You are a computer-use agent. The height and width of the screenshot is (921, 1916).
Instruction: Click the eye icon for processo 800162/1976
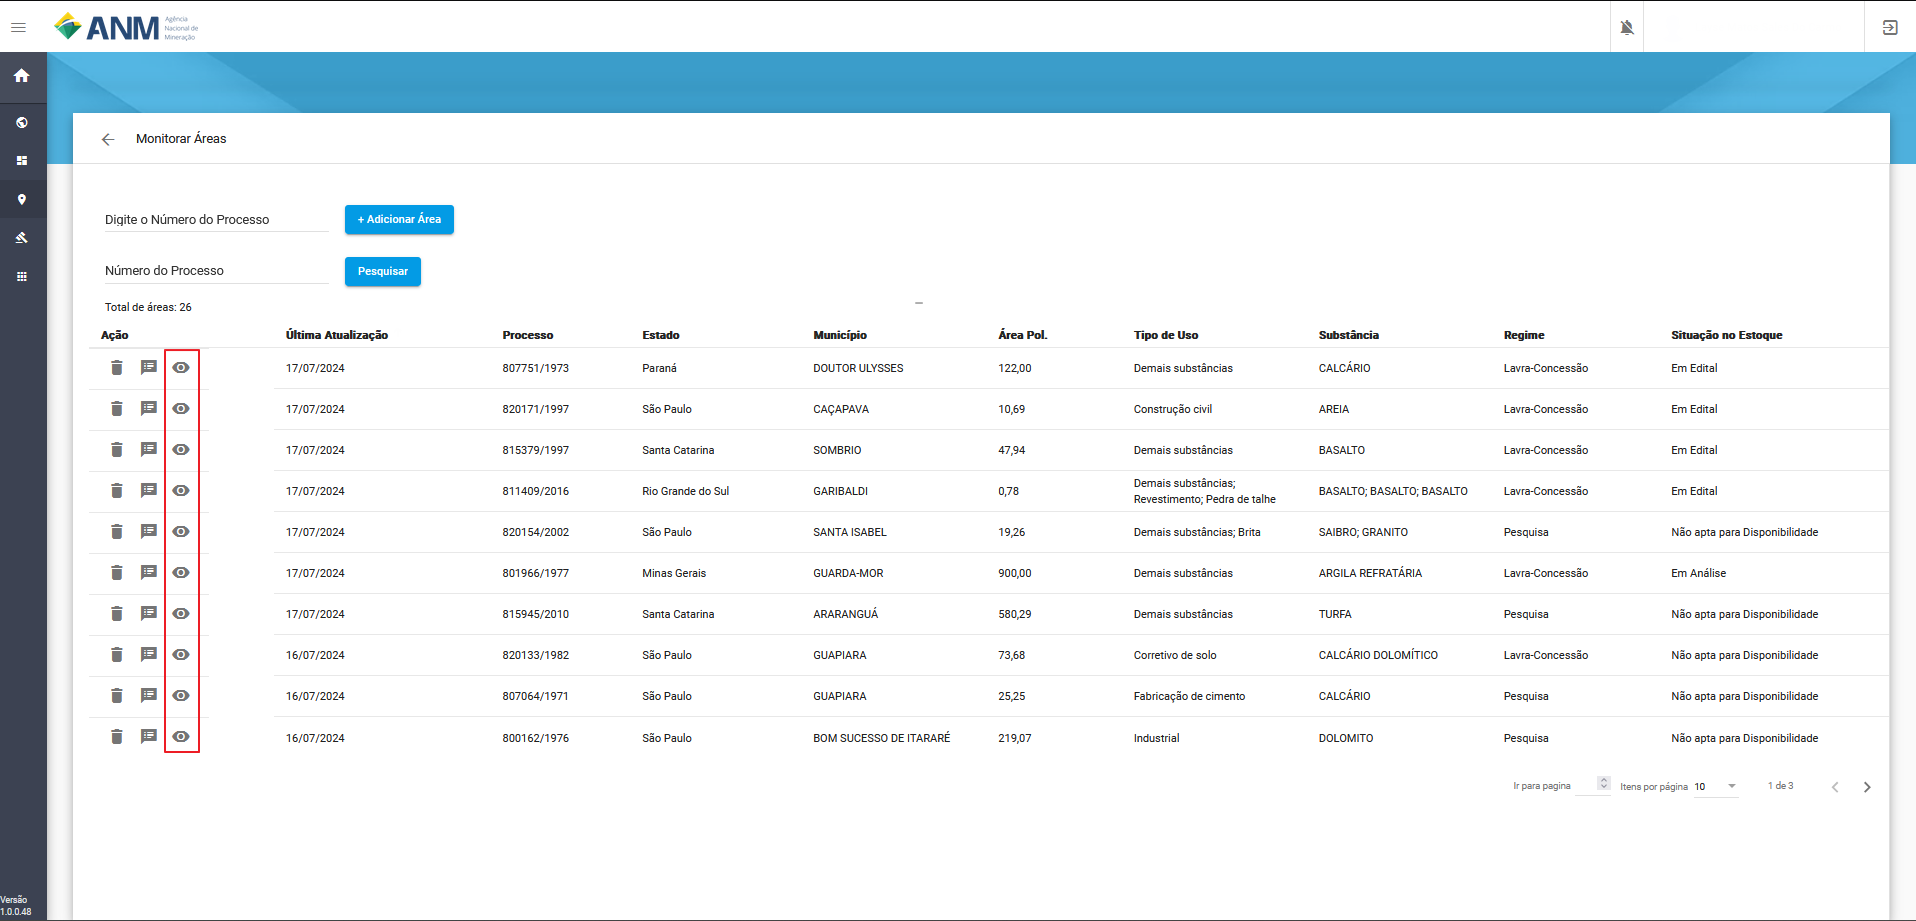pos(181,737)
